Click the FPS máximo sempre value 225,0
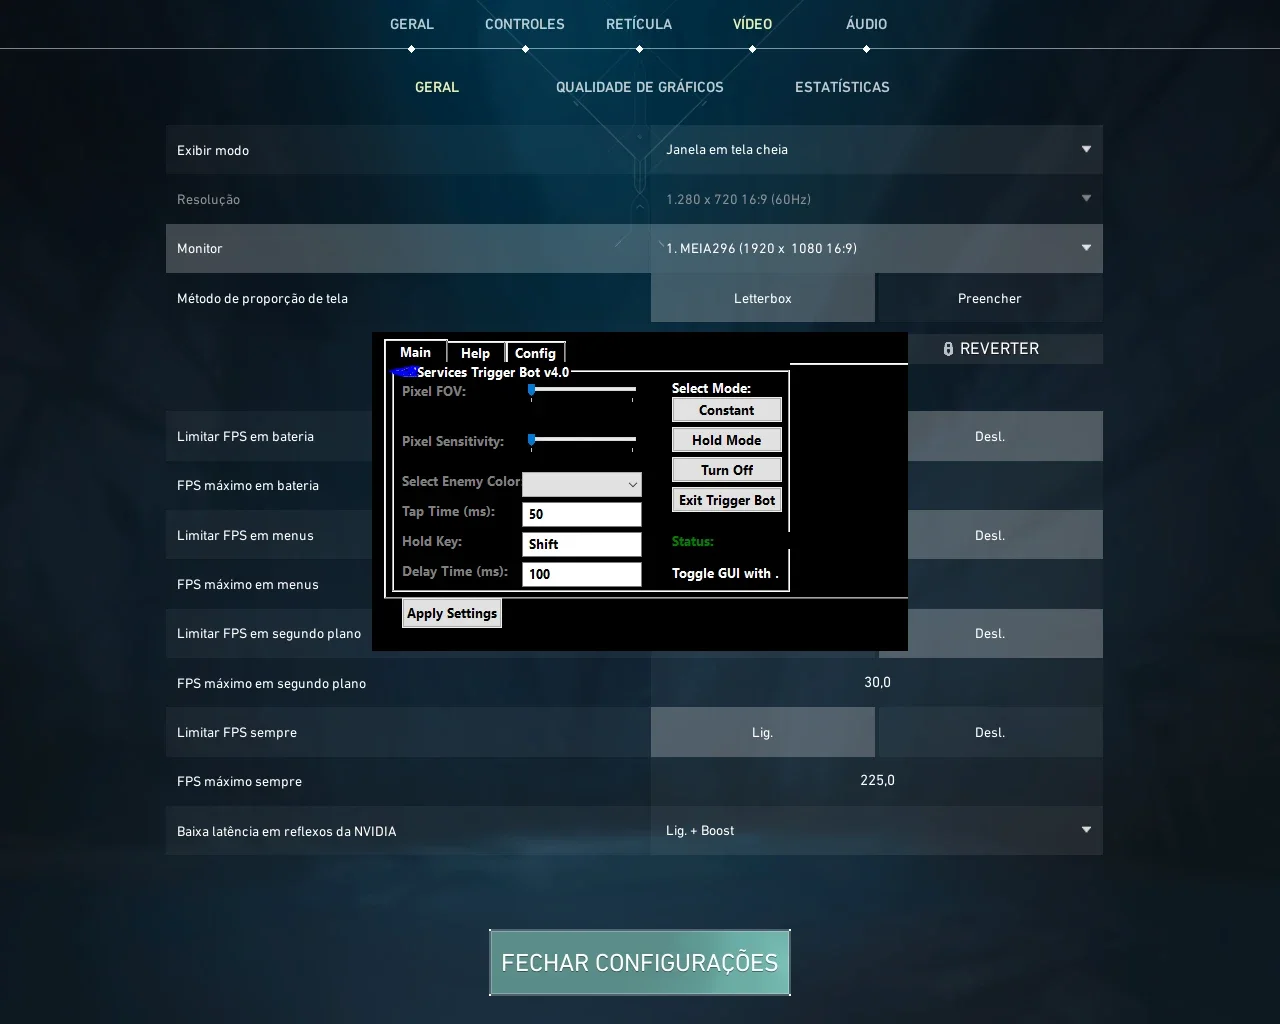Image resolution: width=1280 pixels, height=1024 pixels. click(x=877, y=780)
